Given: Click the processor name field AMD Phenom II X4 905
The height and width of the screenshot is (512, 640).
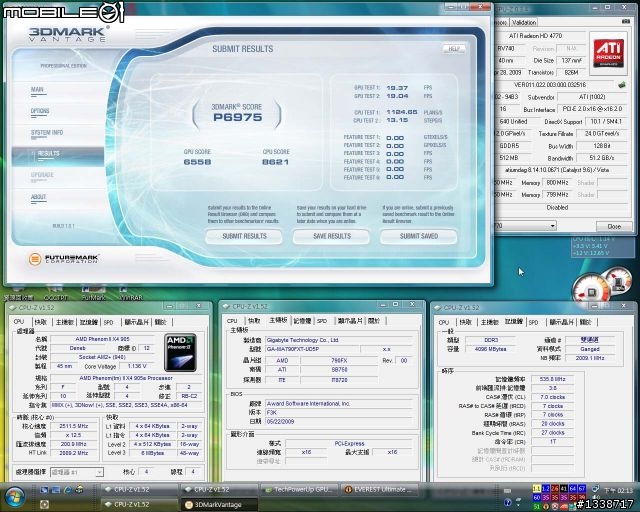Looking at the screenshot, I should click(102, 339).
